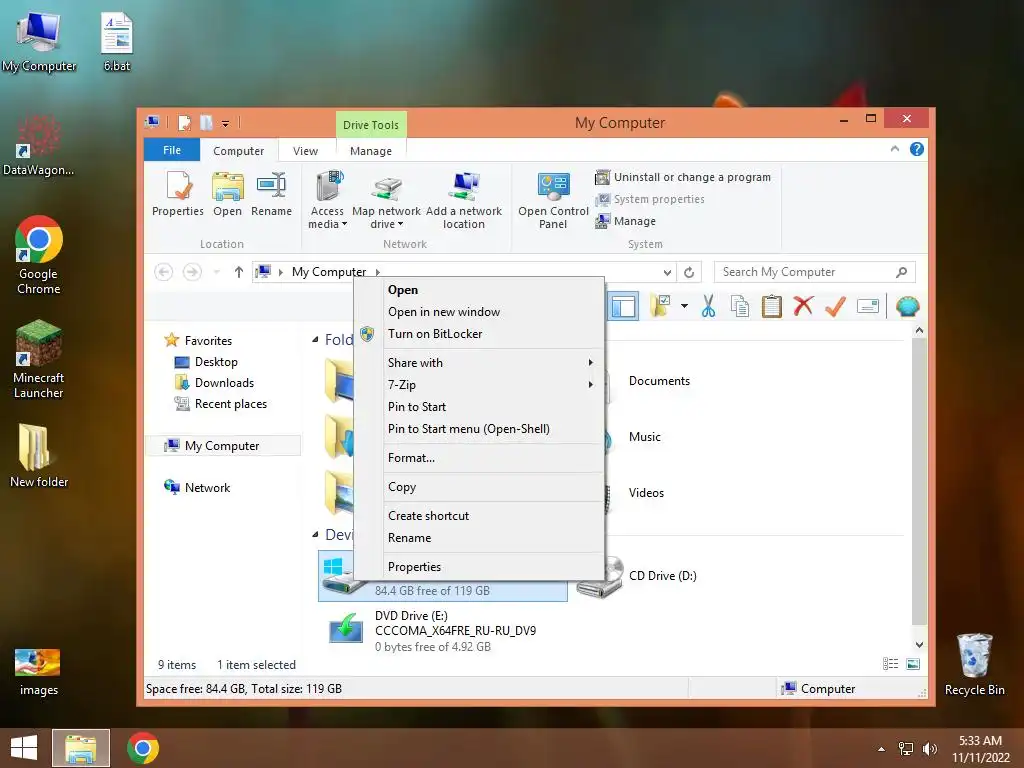Click the Forward navigation arrow
The image size is (1024, 768).
pos(192,272)
